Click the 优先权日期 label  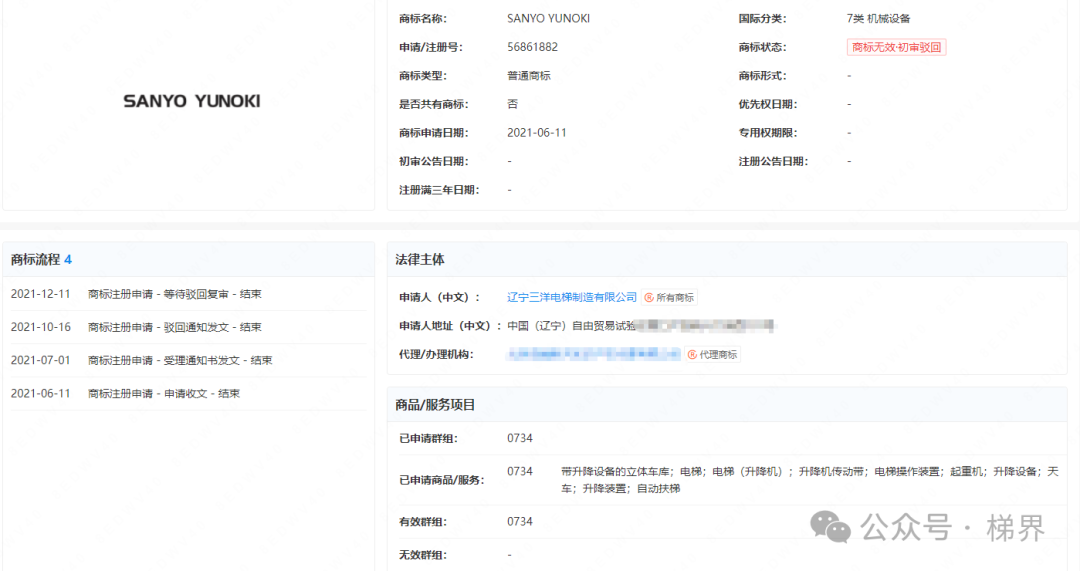point(768,104)
